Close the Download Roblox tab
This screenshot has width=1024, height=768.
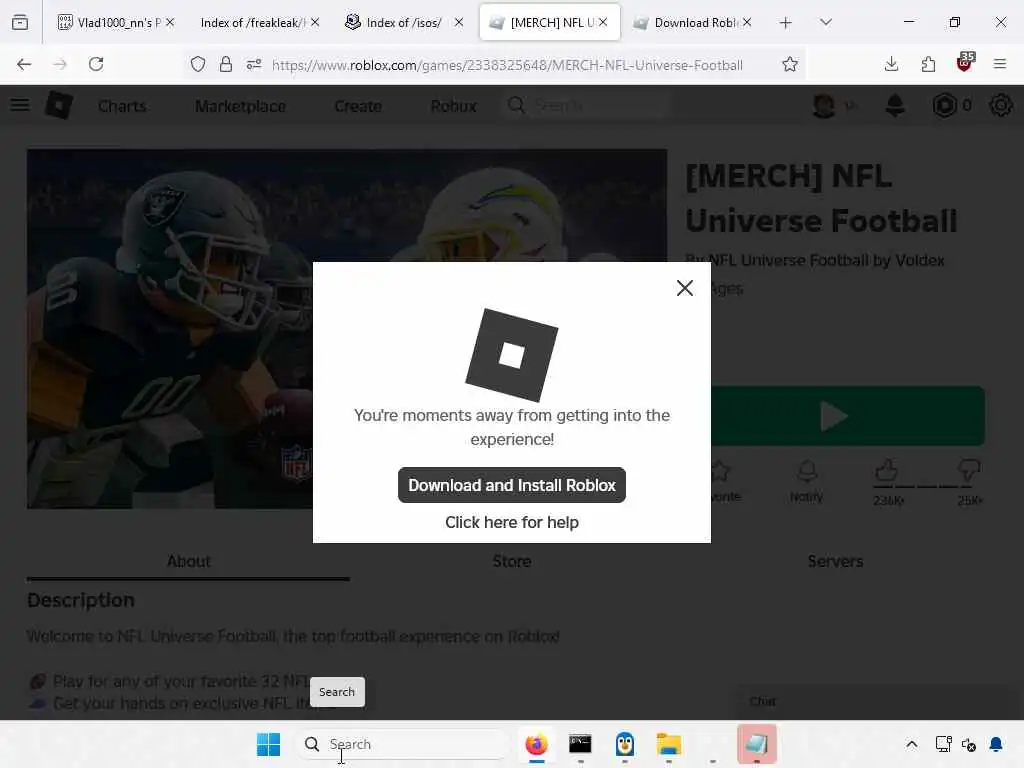point(747,23)
